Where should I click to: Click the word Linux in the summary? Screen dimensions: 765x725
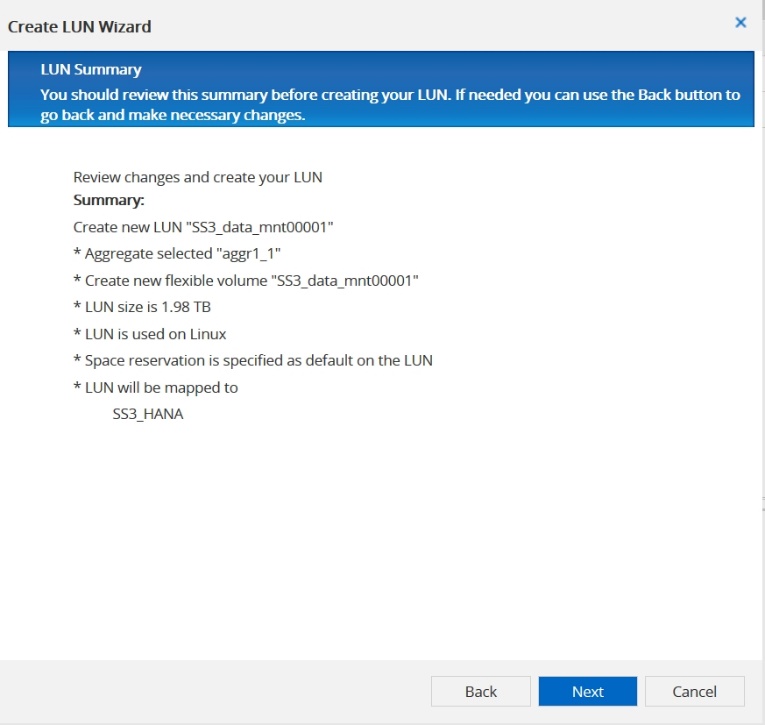[207, 334]
